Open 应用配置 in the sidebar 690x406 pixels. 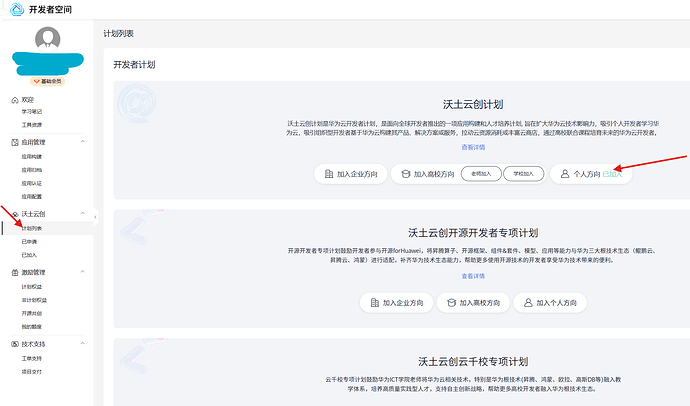click(32, 197)
